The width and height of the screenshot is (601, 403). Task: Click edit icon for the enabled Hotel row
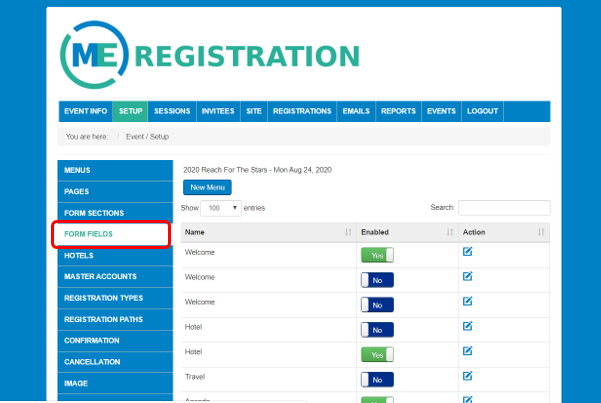(x=468, y=352)
